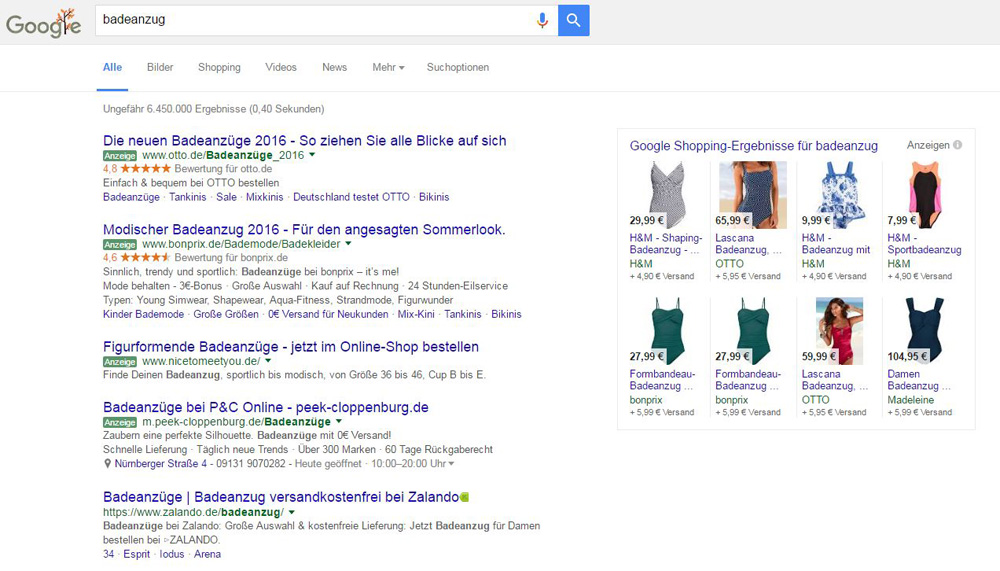Click the Google logo

tap(43, 24)
